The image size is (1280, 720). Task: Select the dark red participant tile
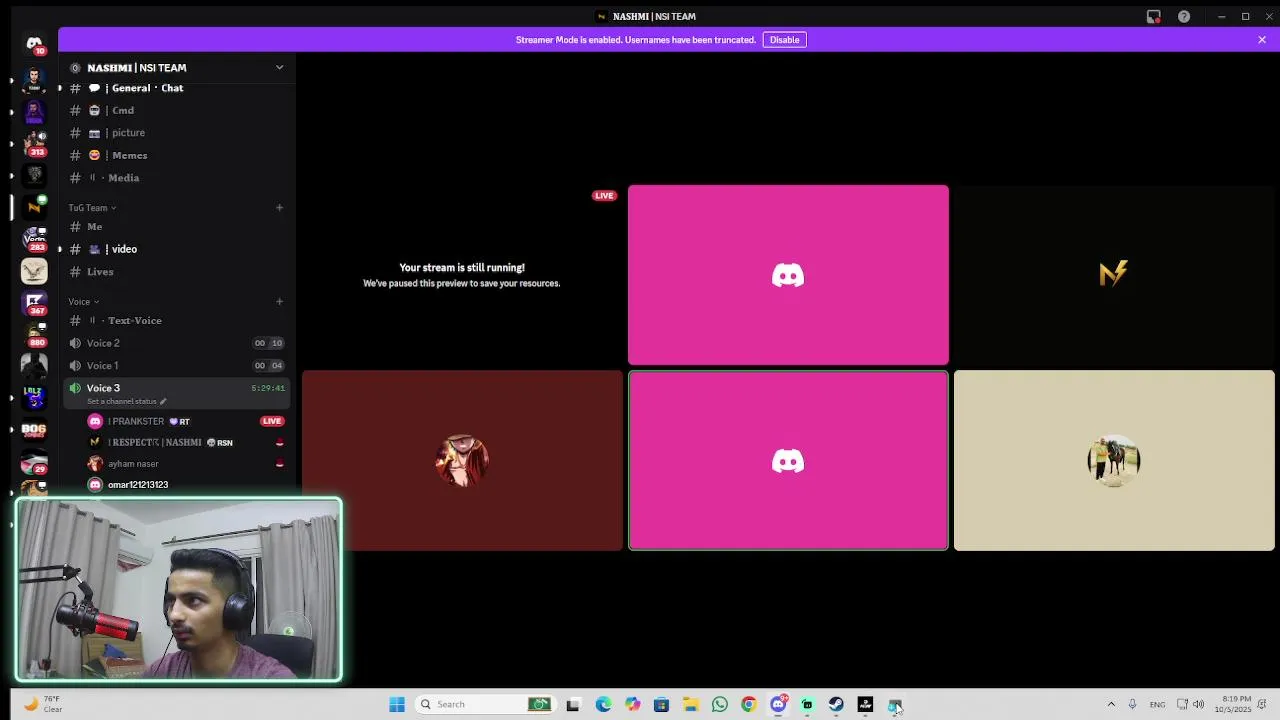(x=462, y=461)
